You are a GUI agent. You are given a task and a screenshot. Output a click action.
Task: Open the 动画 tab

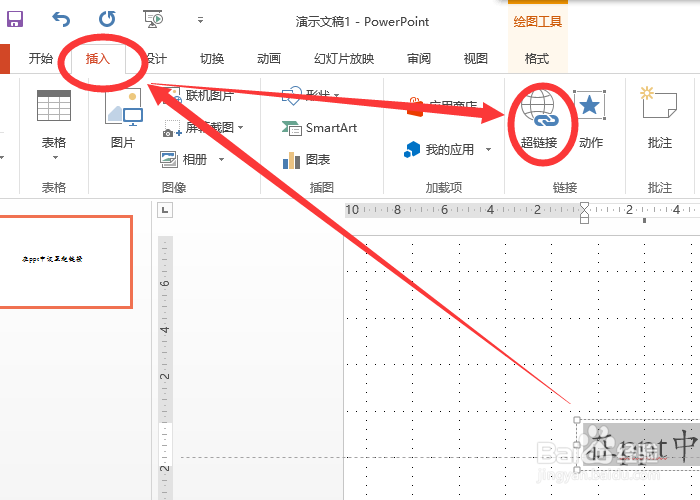[x=269, y=58]
